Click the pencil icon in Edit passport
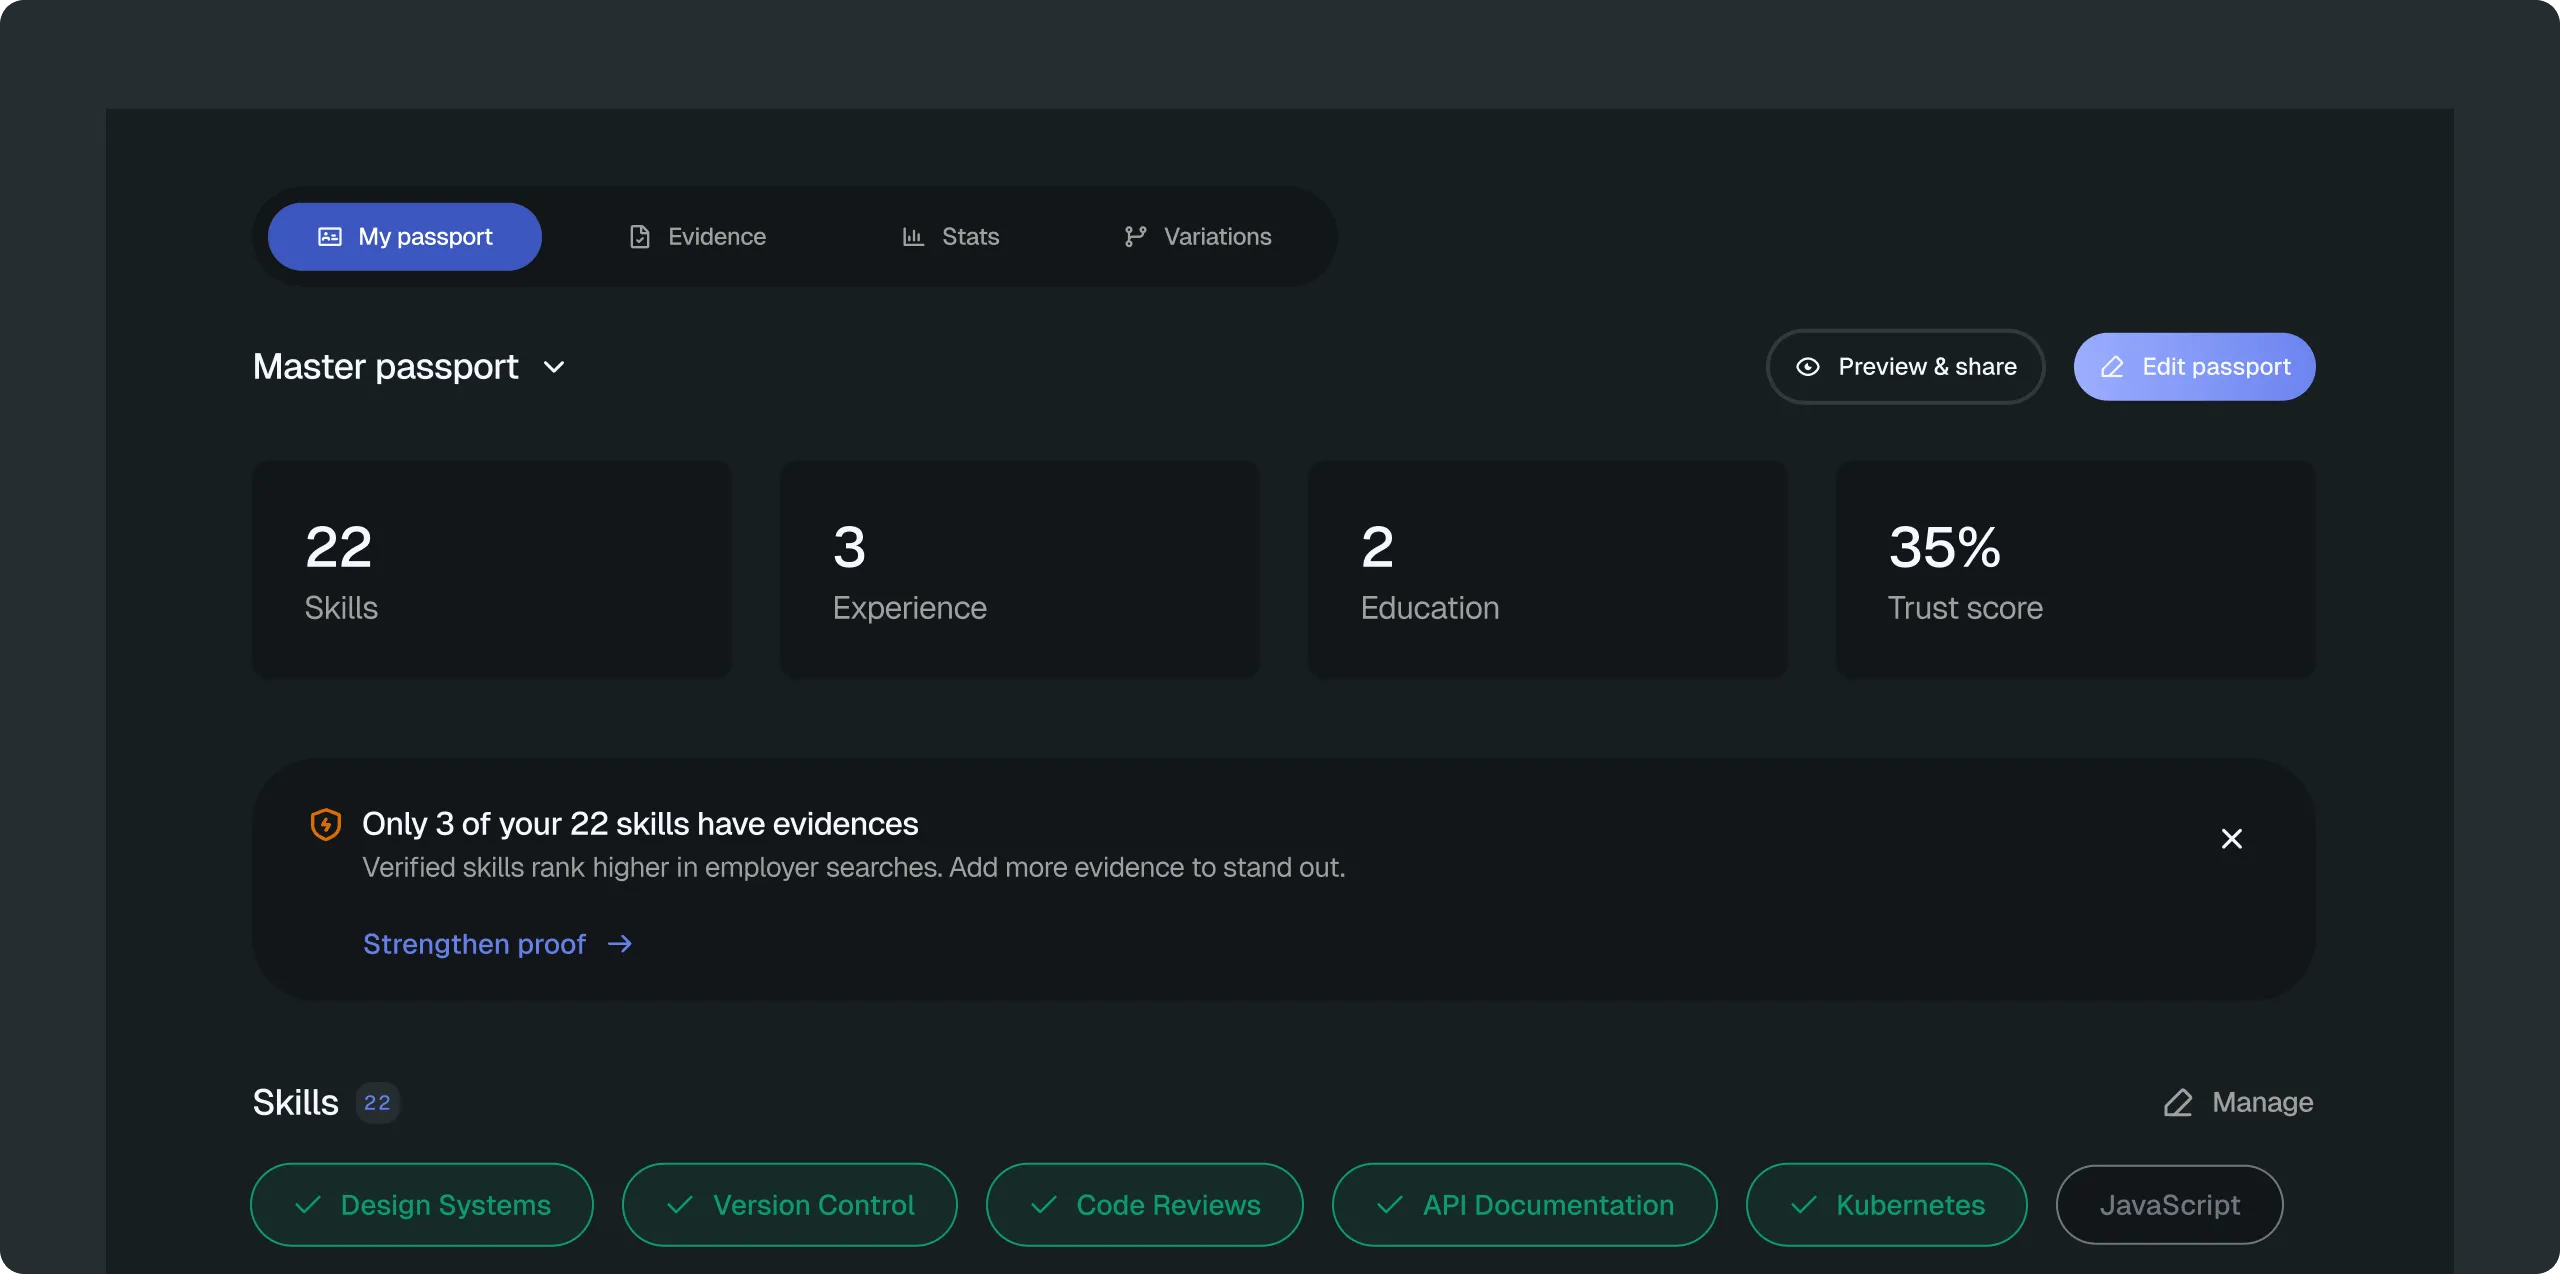 tap(2112, 367)
